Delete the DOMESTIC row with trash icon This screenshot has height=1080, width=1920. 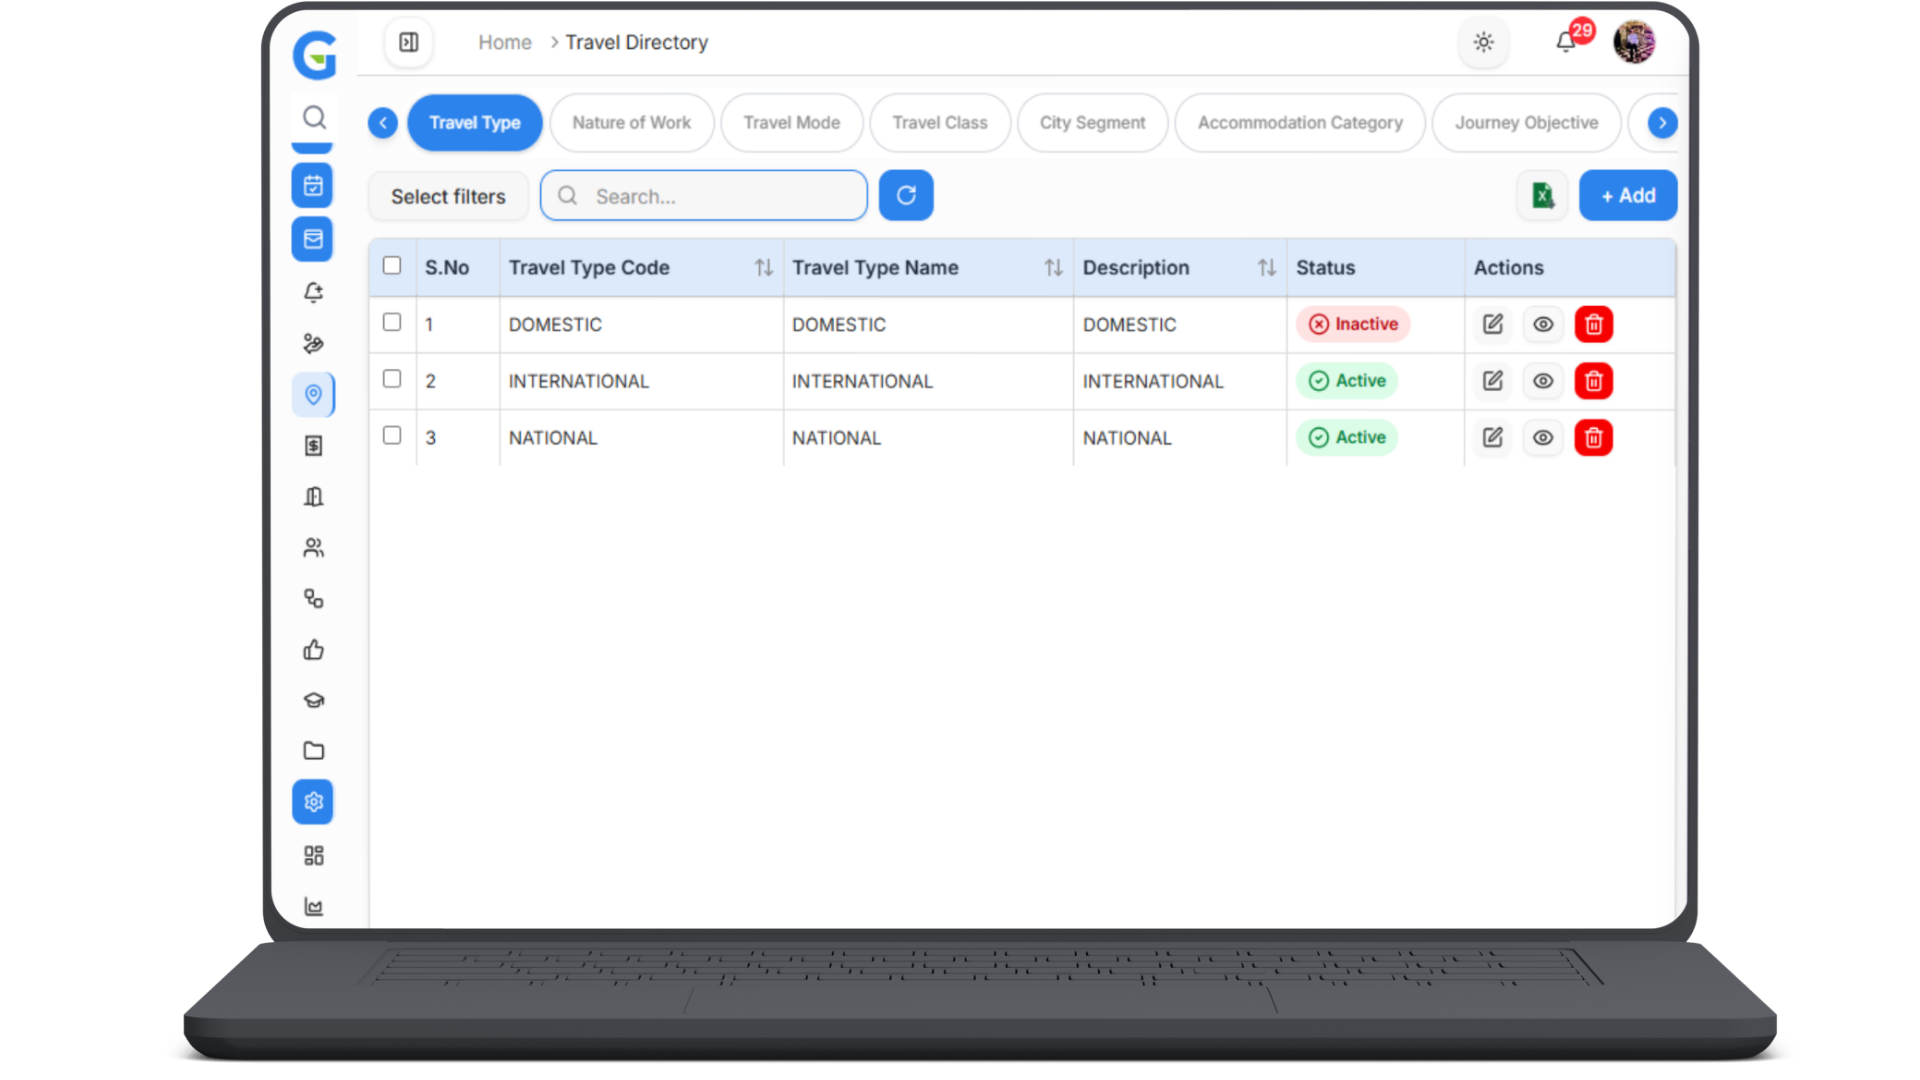click(1593, 325)
